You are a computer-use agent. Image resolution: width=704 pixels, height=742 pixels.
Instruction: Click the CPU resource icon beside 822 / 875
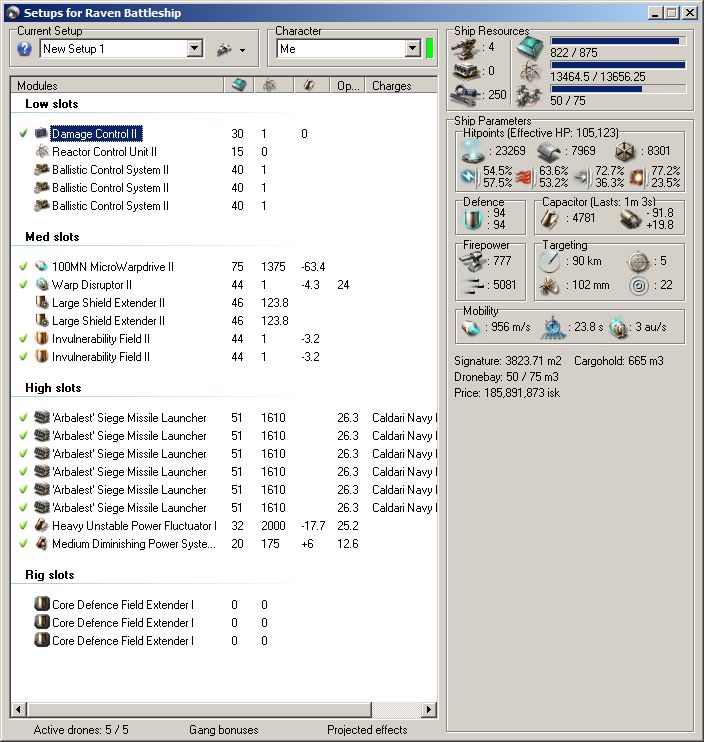click(530, 48)
